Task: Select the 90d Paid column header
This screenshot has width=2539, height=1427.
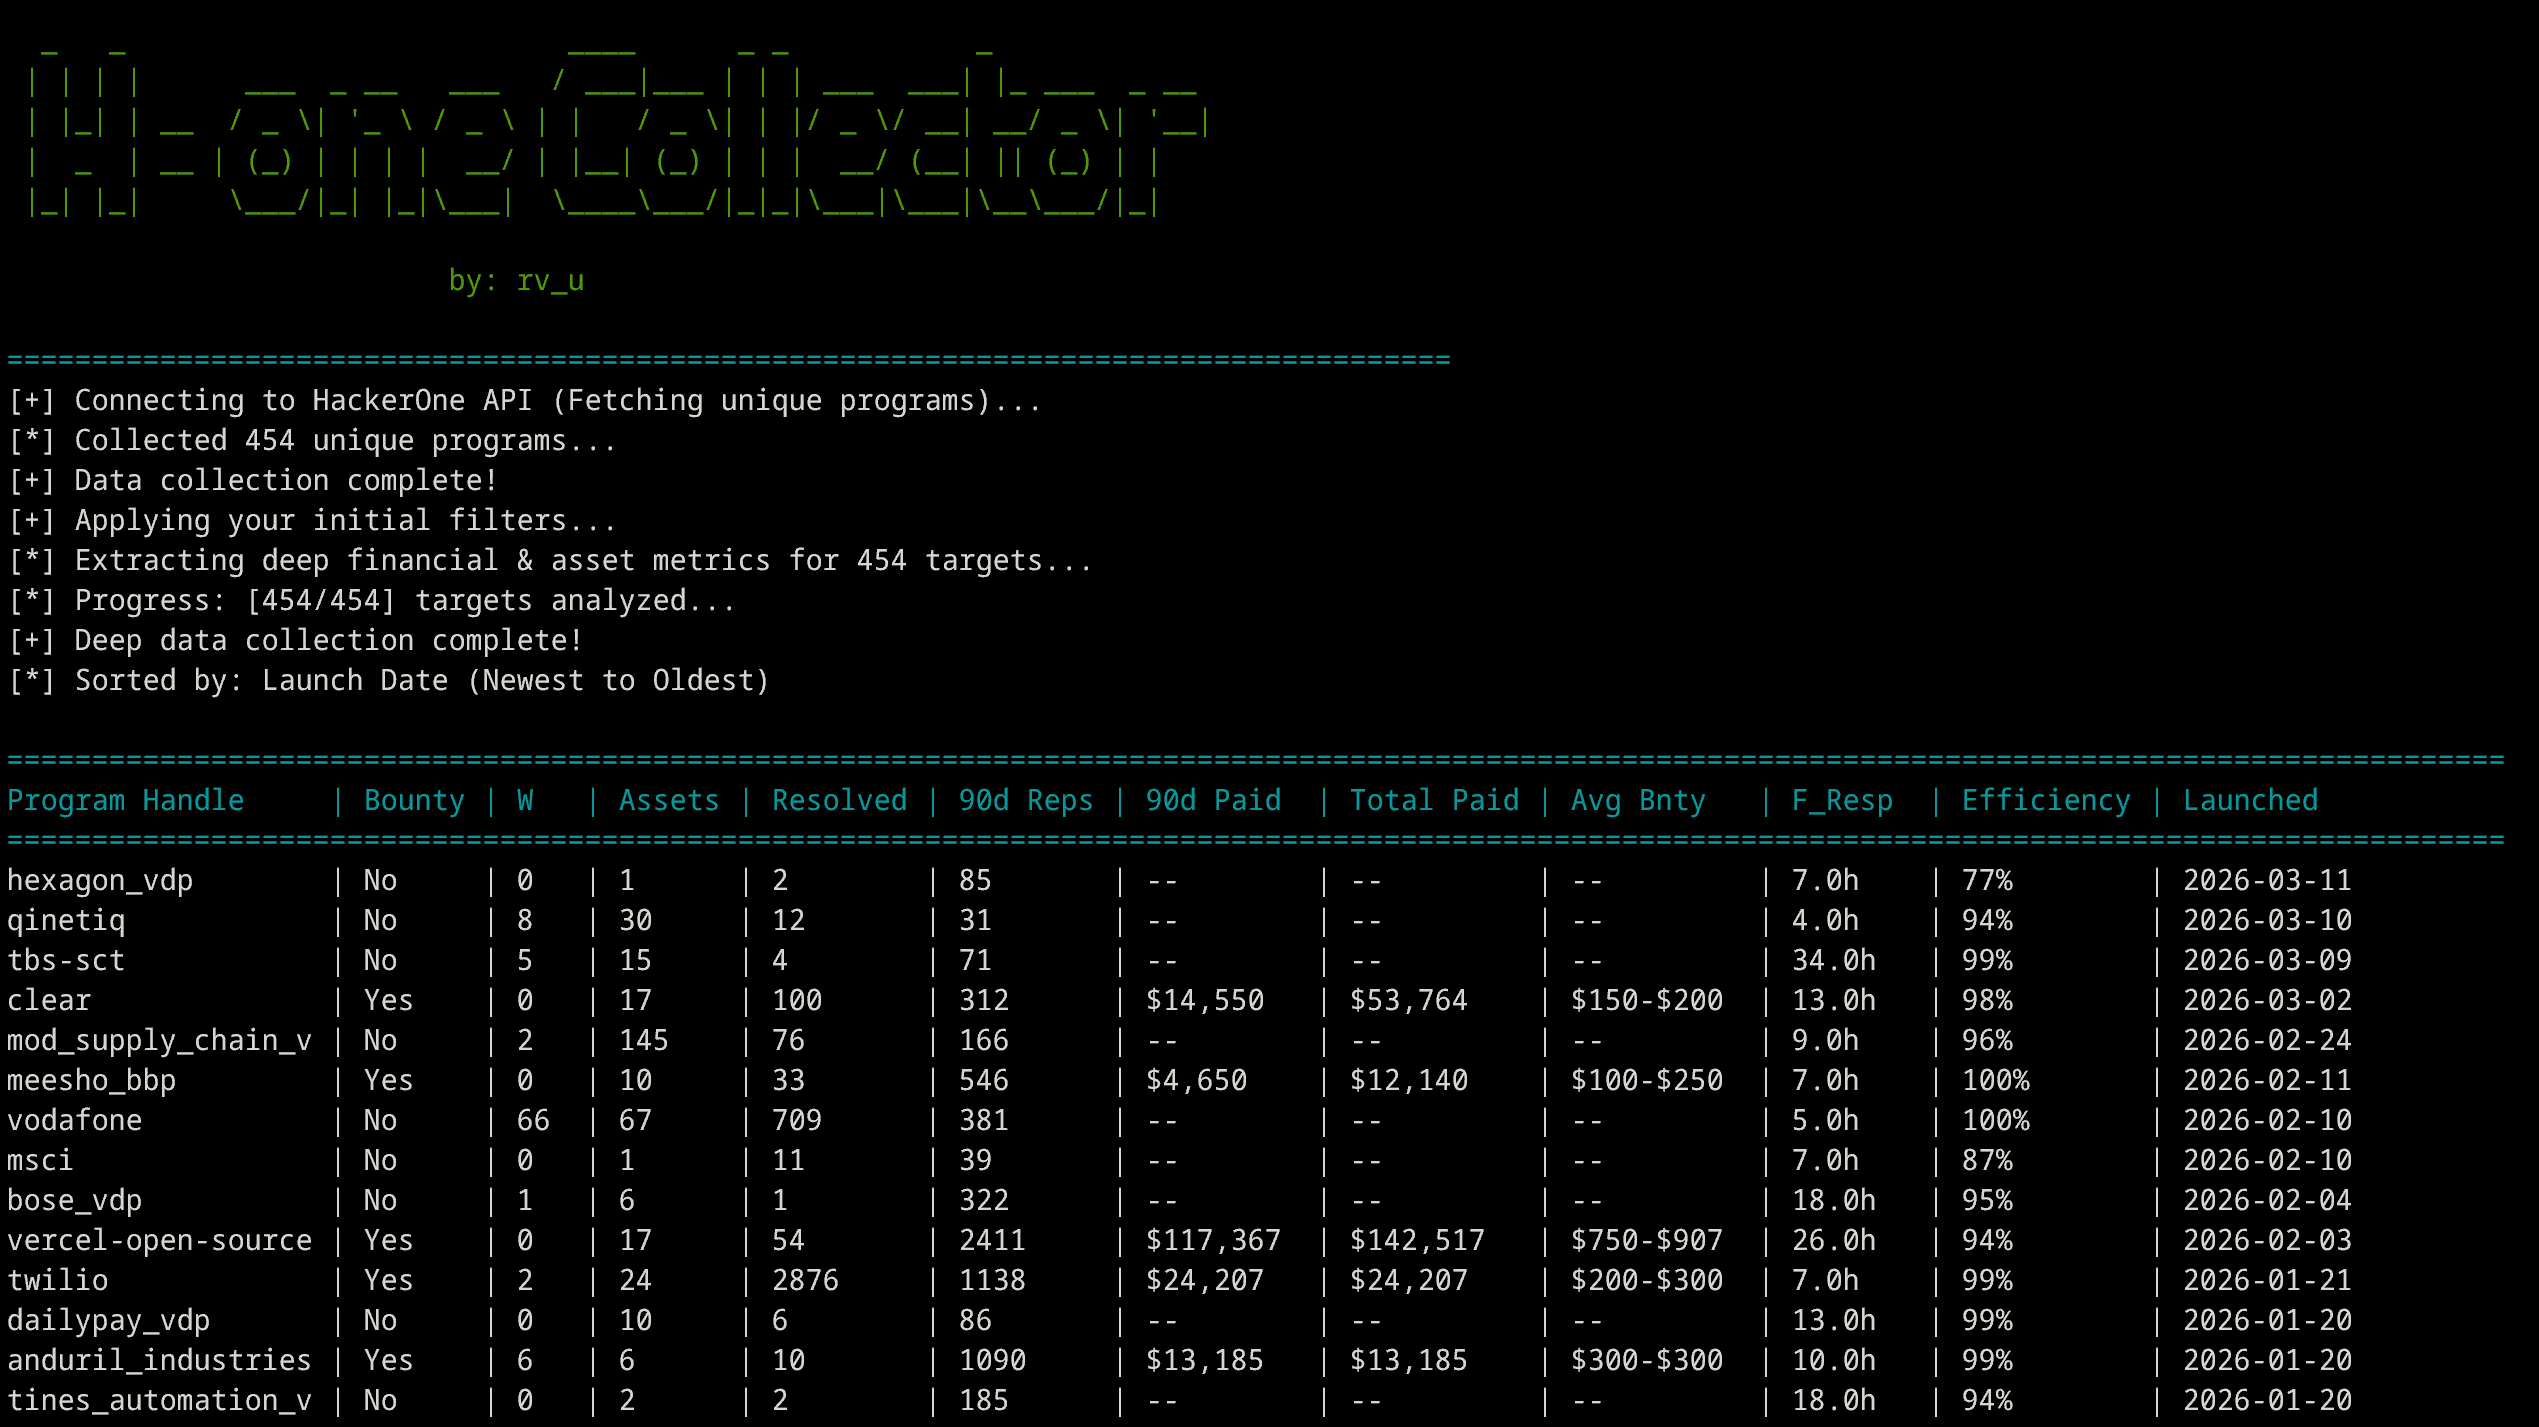Action: click(1215, 800)
